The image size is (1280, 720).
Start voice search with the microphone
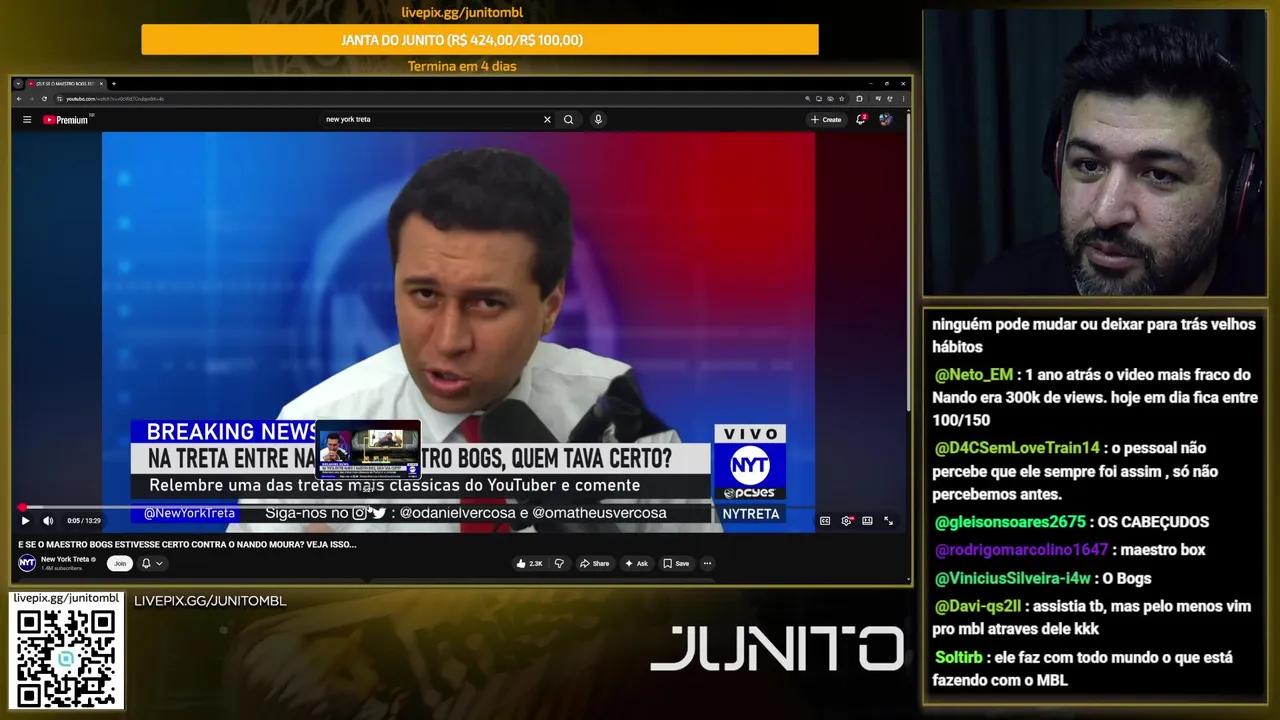(x=598, y=119)
